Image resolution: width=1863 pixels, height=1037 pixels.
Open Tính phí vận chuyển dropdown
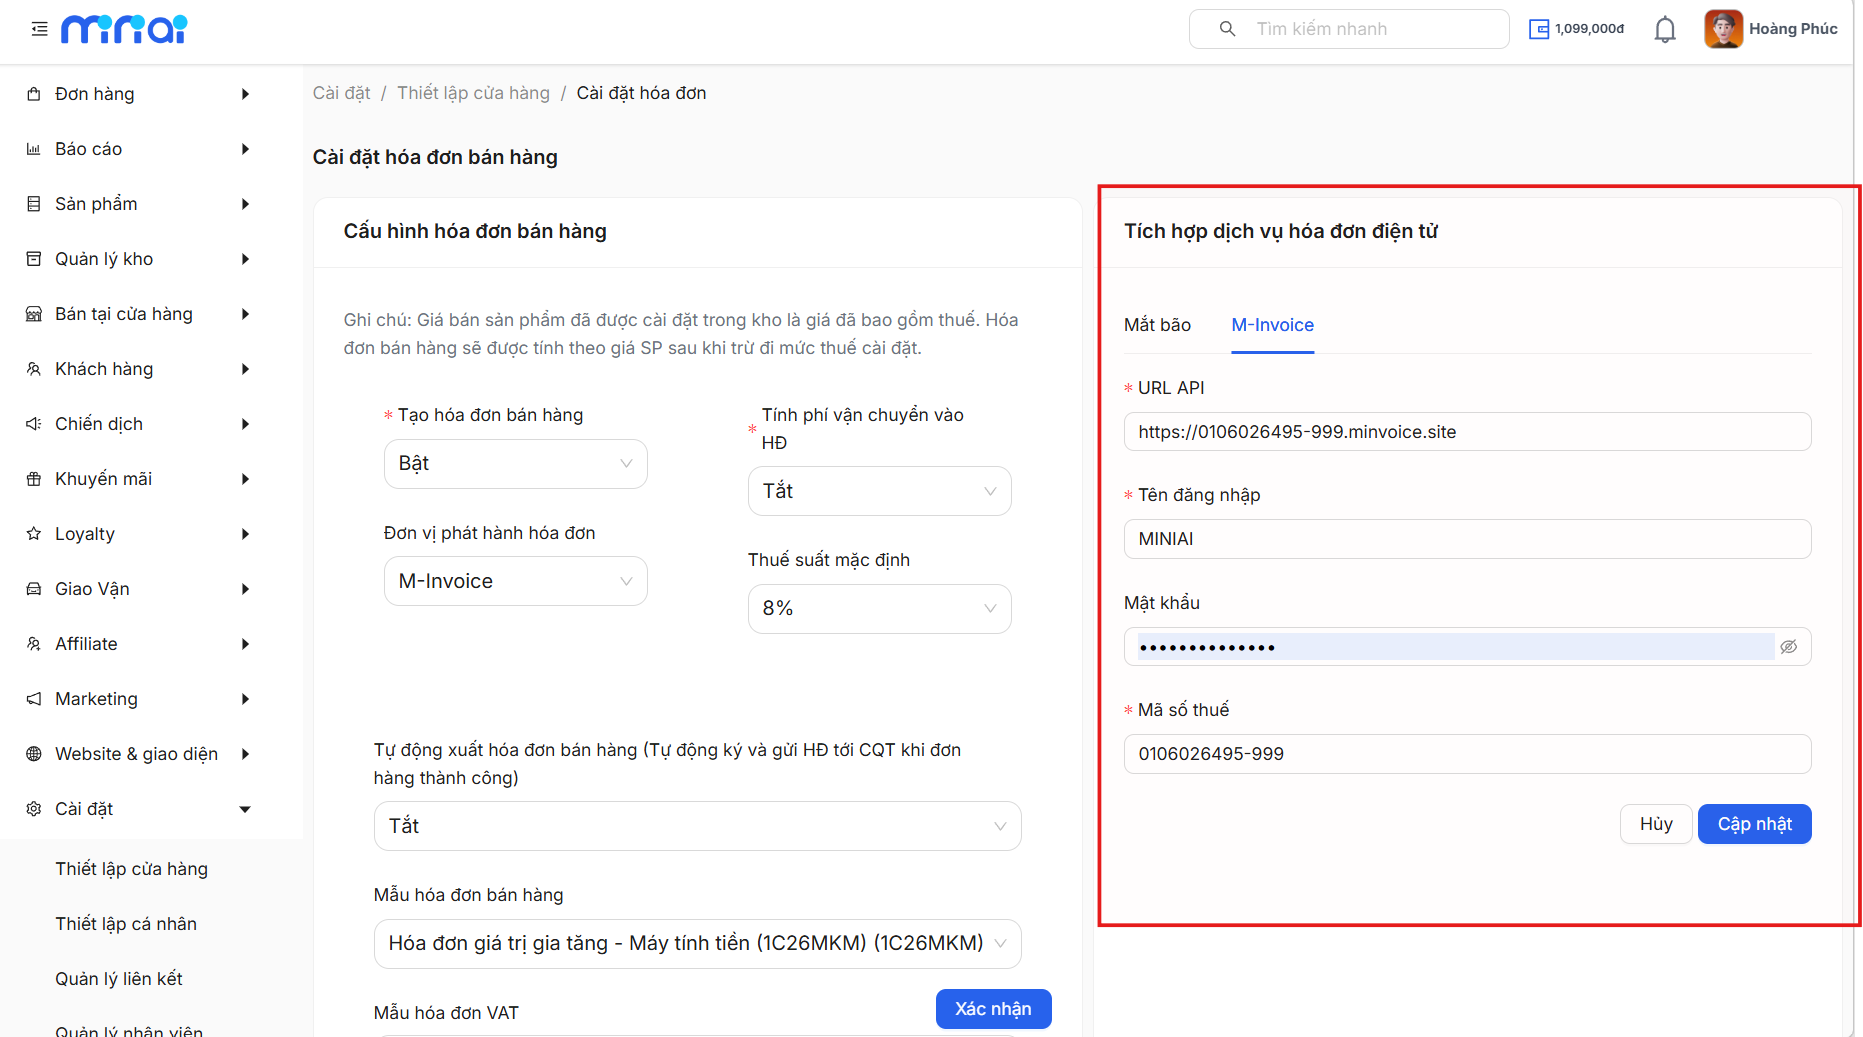click(x=880, y=491)
